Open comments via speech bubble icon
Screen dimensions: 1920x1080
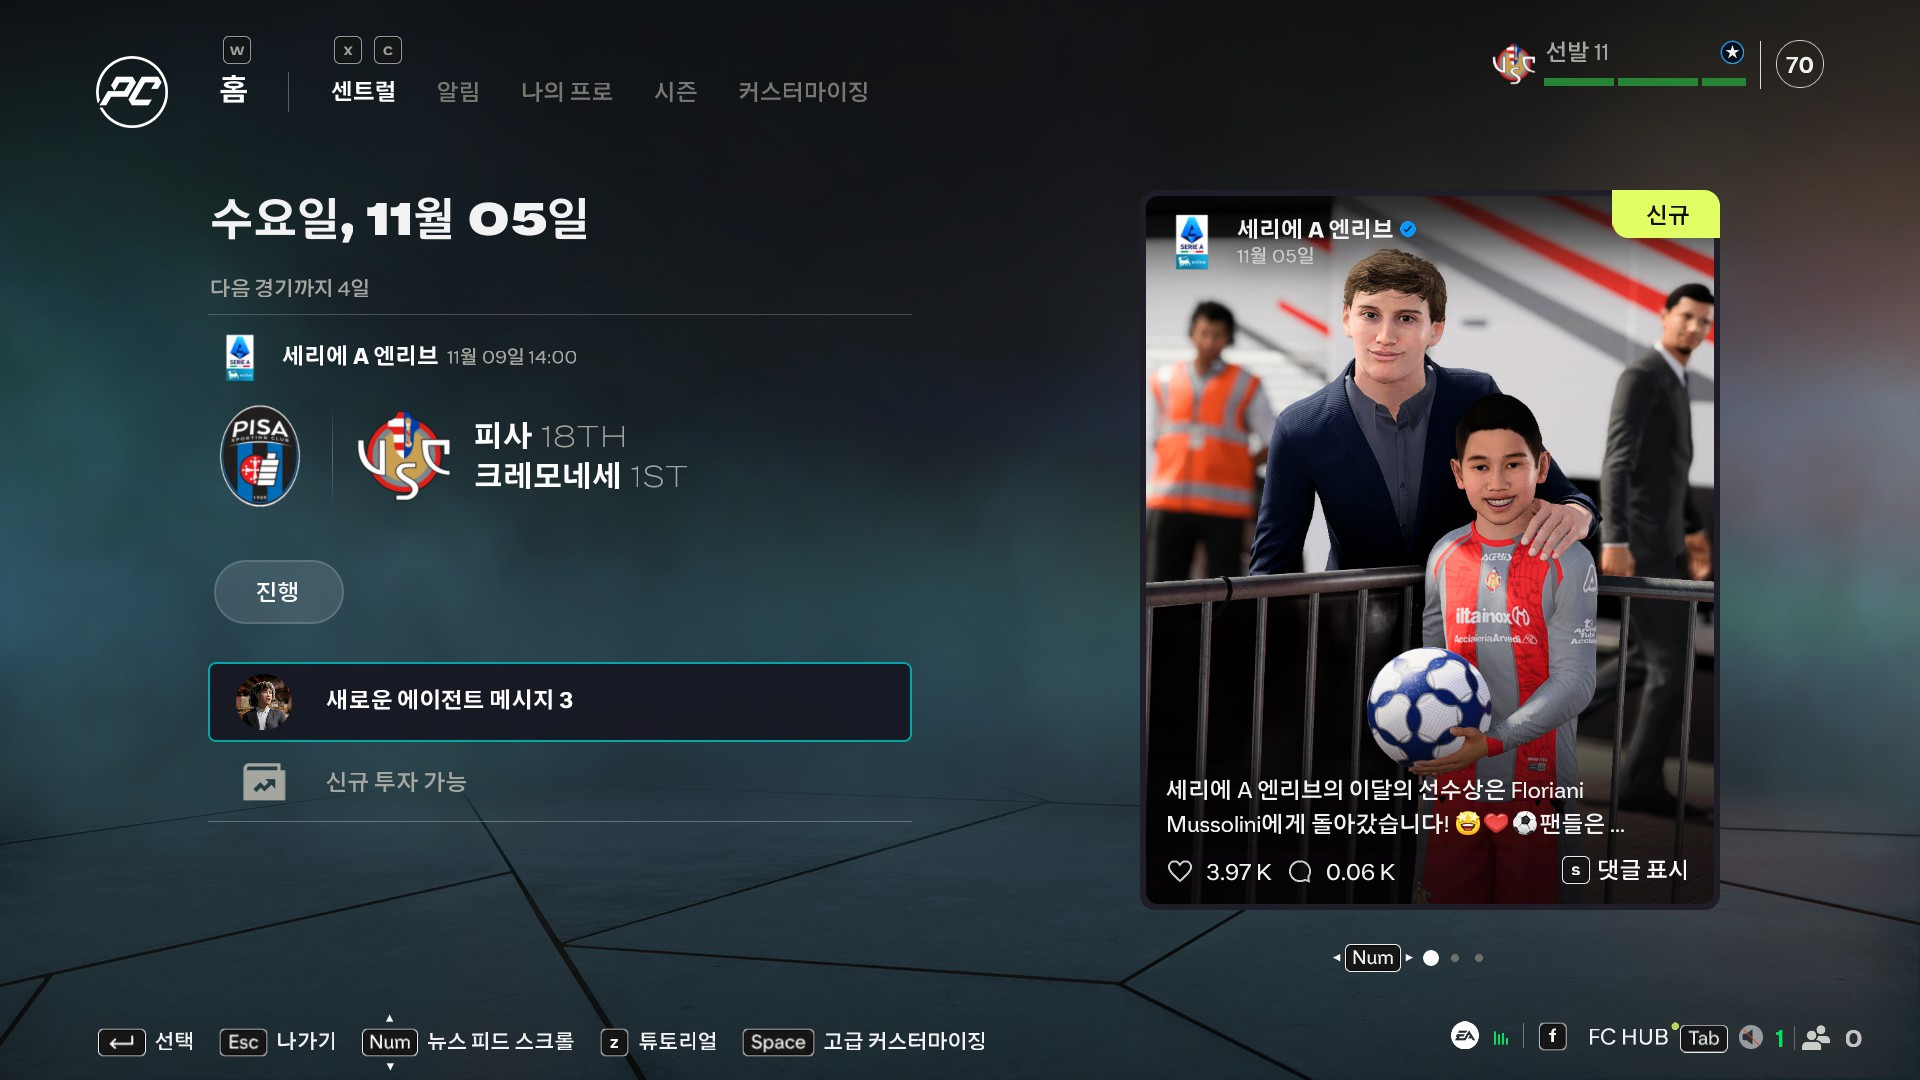[x=1300, y=871]
